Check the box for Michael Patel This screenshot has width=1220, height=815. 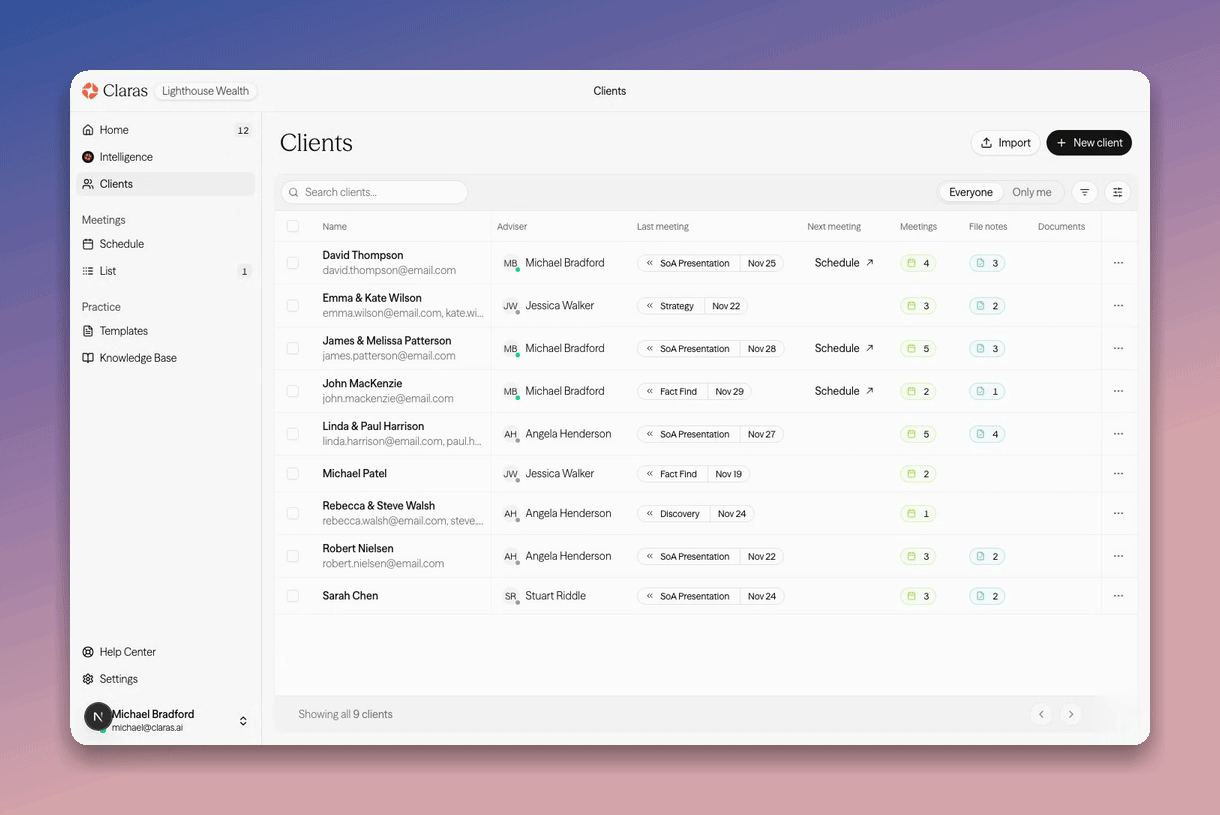(293, 474)
